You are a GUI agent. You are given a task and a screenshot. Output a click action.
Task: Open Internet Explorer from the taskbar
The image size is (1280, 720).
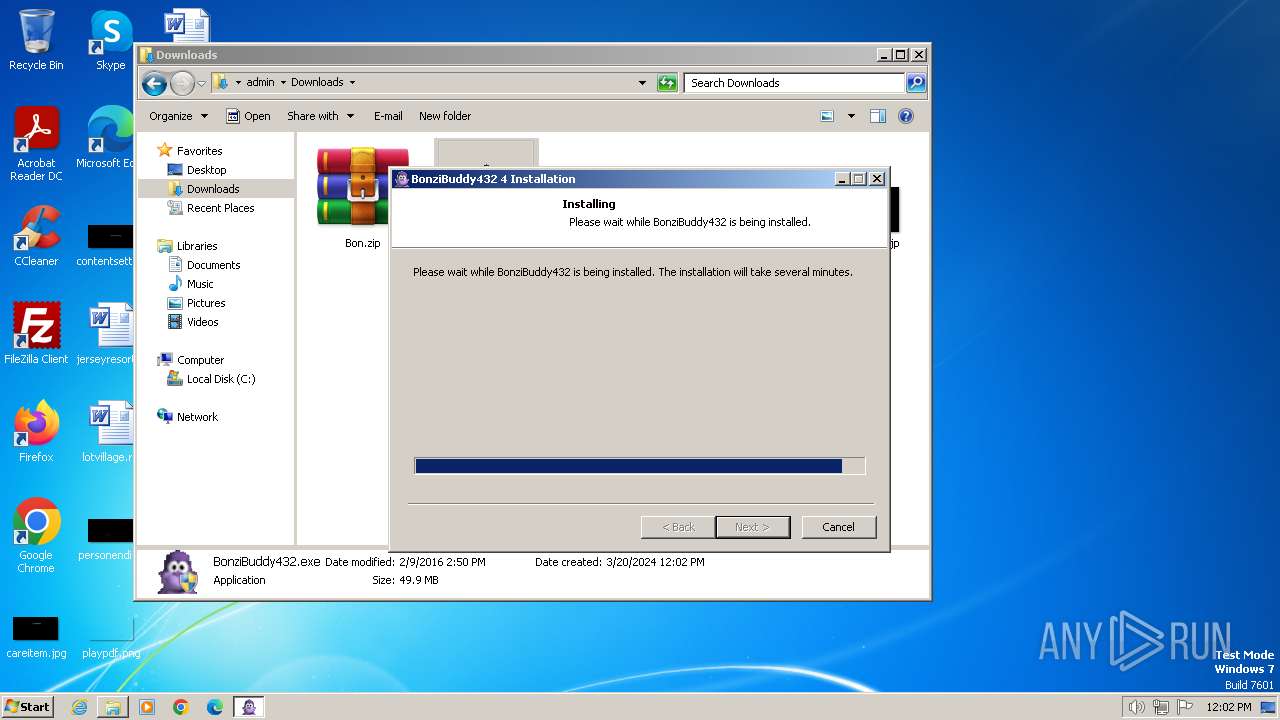(79, 707)
